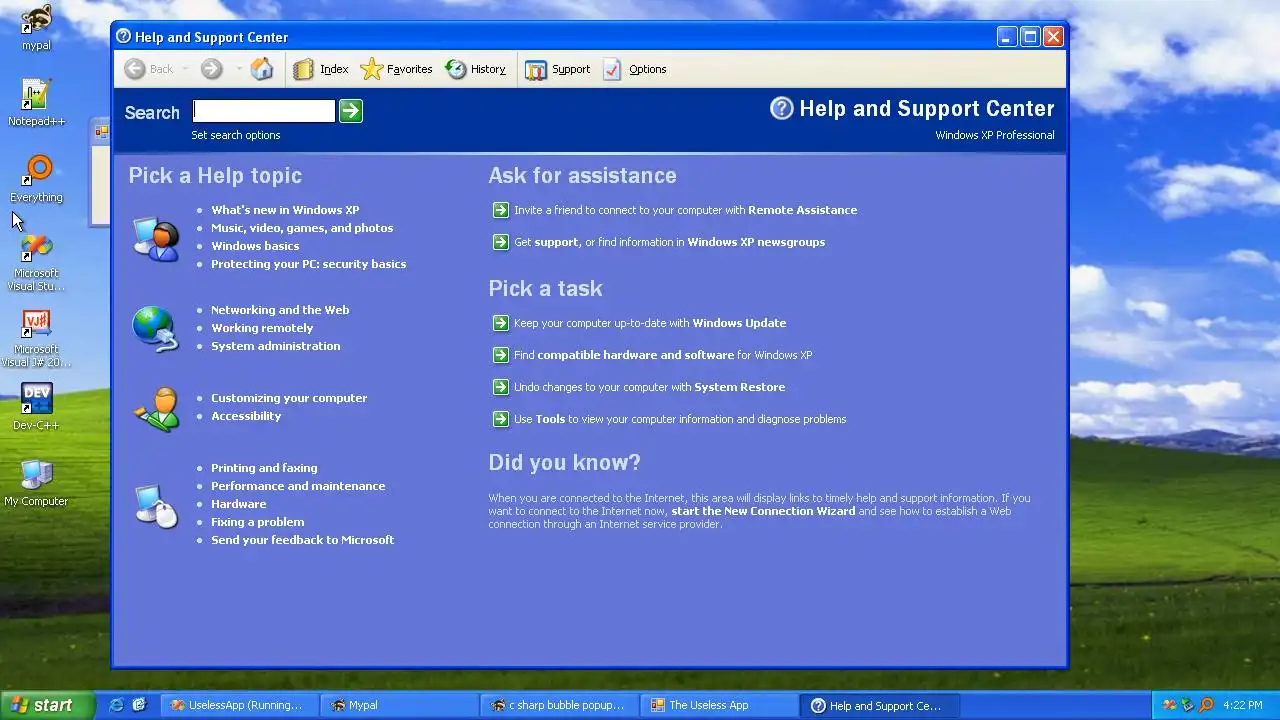Open the Start menu button
1280x720 pixels.
click(x=47, y=705)
